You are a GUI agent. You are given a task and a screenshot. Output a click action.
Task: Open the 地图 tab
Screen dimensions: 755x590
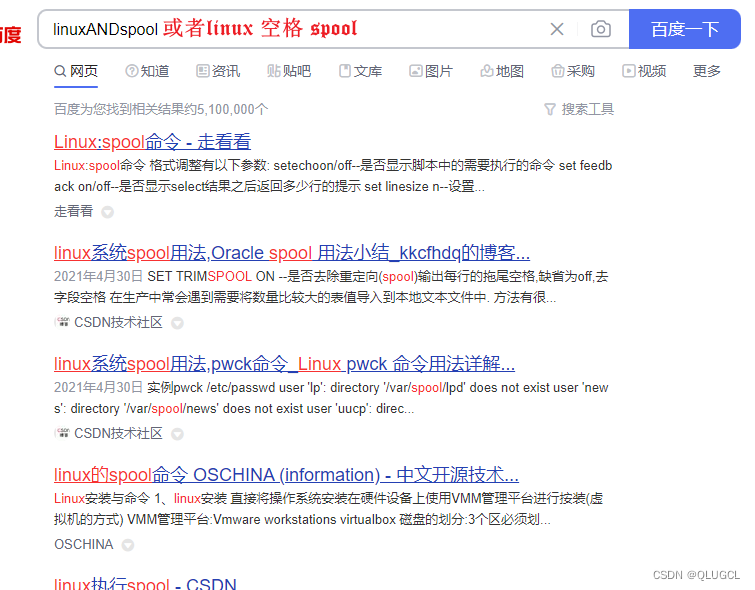(x=502, y=71)
